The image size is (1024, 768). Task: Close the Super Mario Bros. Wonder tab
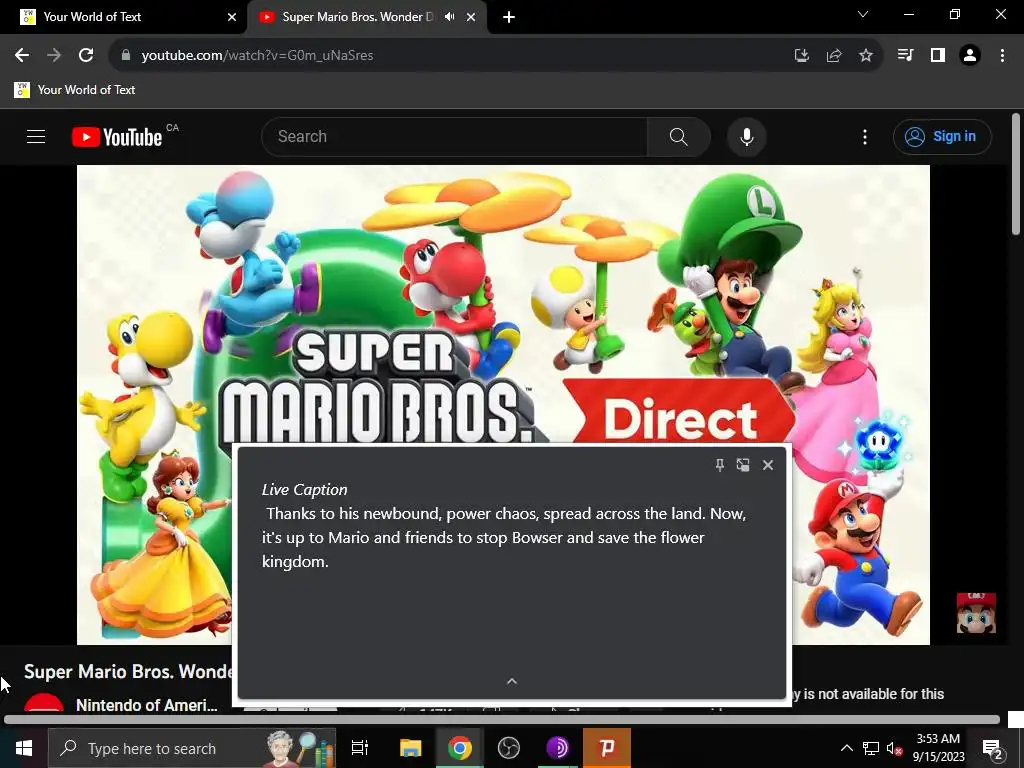[471, 17]
